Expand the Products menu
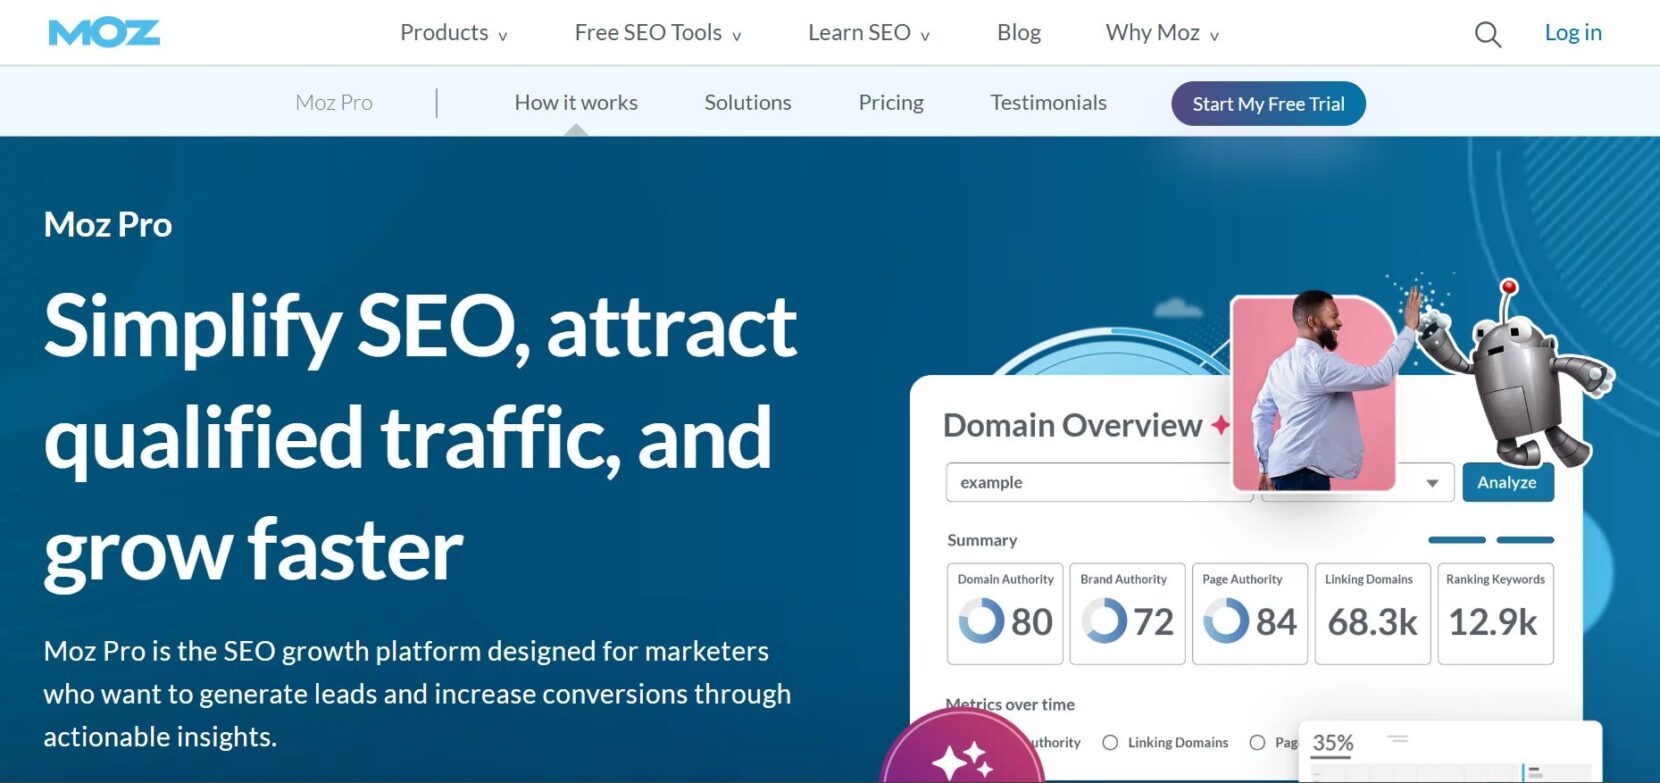This screenshot has width=1660, height=783. coord(453,33)
